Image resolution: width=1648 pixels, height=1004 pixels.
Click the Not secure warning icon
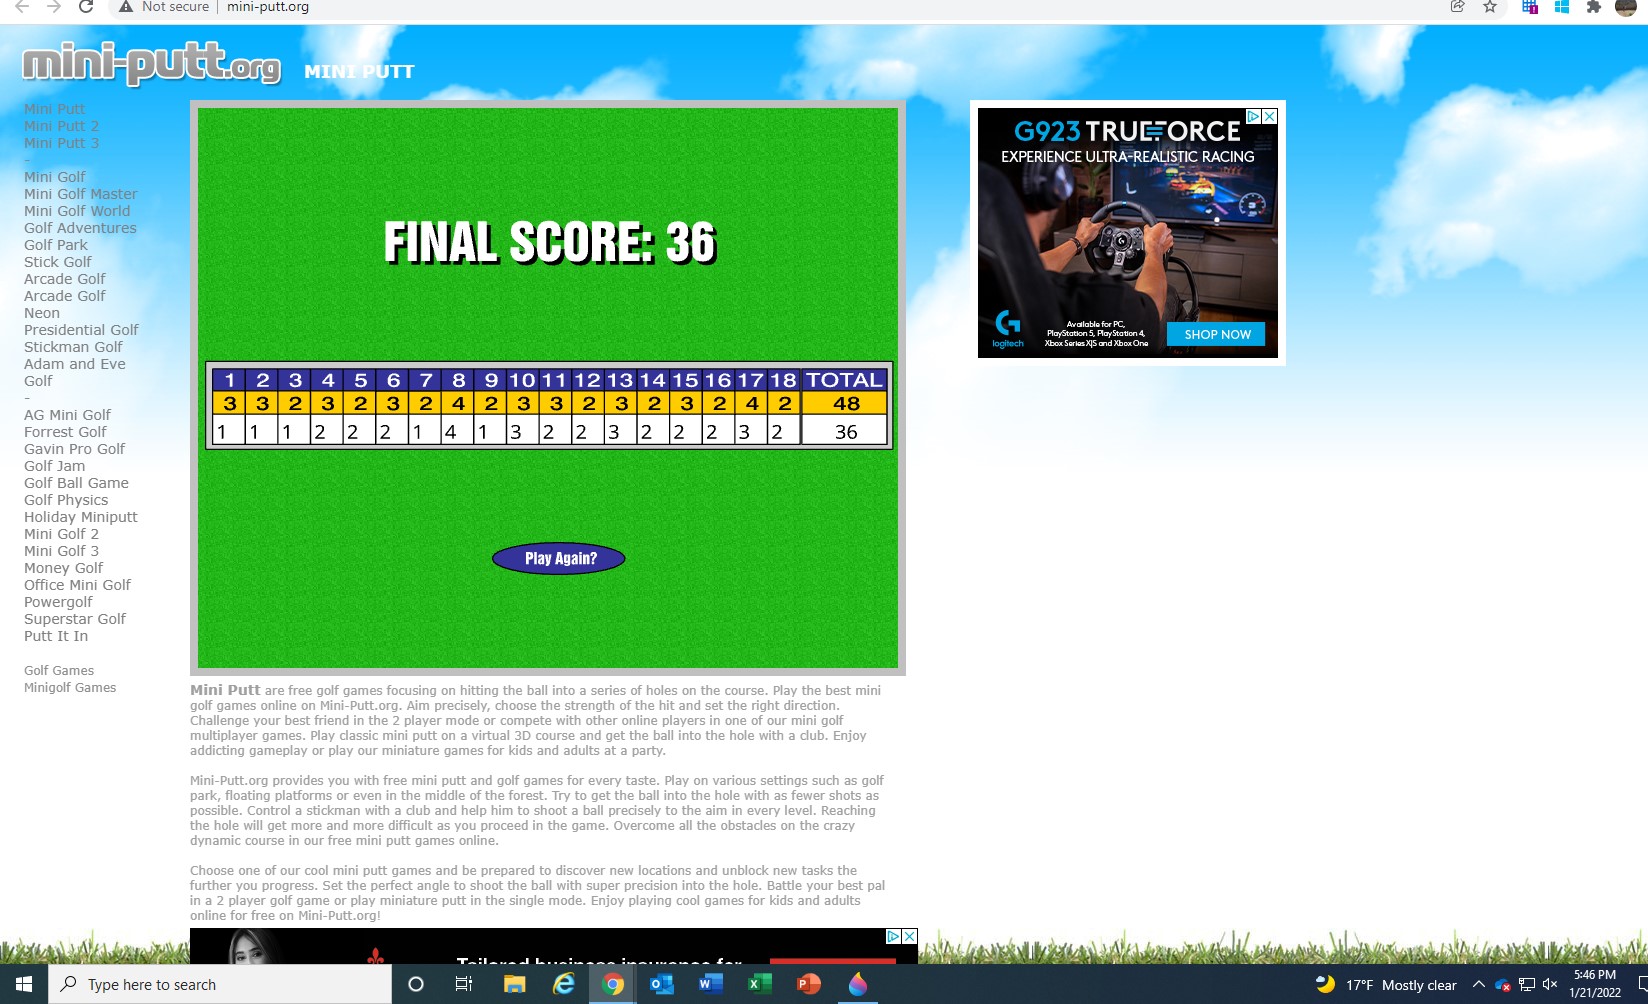[x=126, y=7]
